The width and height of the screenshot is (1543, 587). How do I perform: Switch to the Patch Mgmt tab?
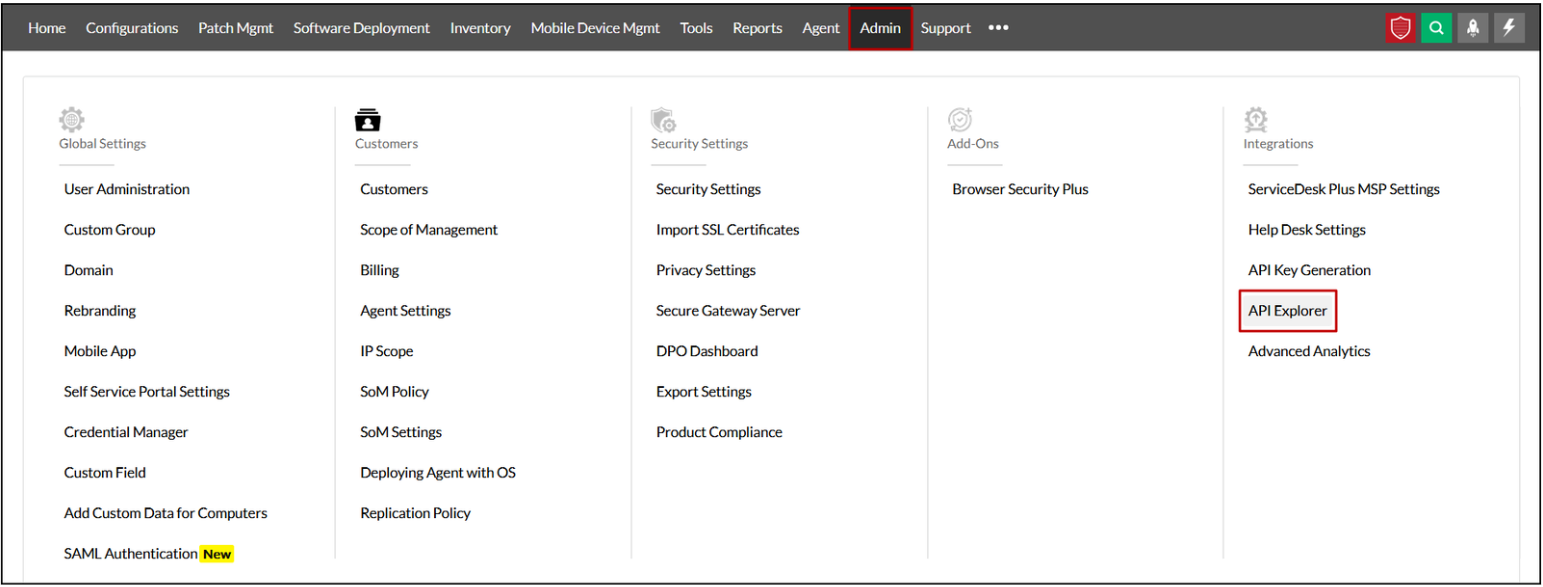coord(235,28)
